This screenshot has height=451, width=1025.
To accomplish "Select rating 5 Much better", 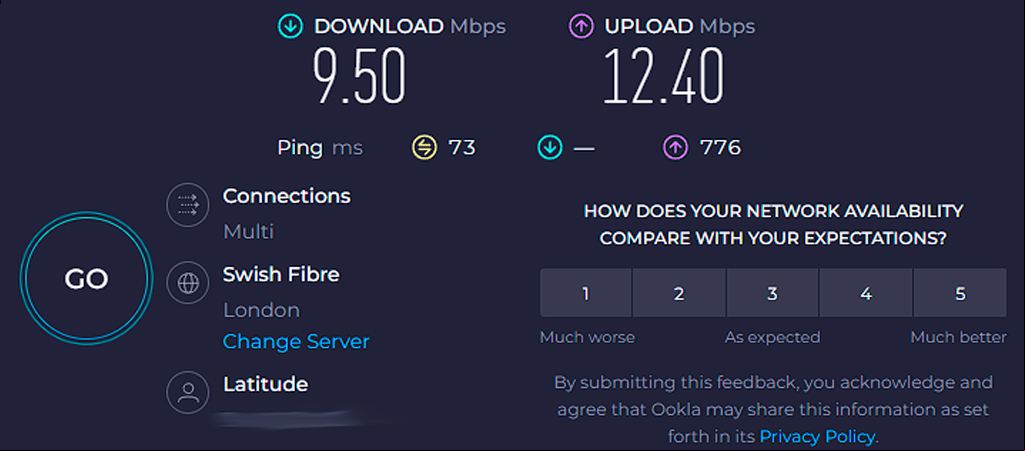I will 960,293.
